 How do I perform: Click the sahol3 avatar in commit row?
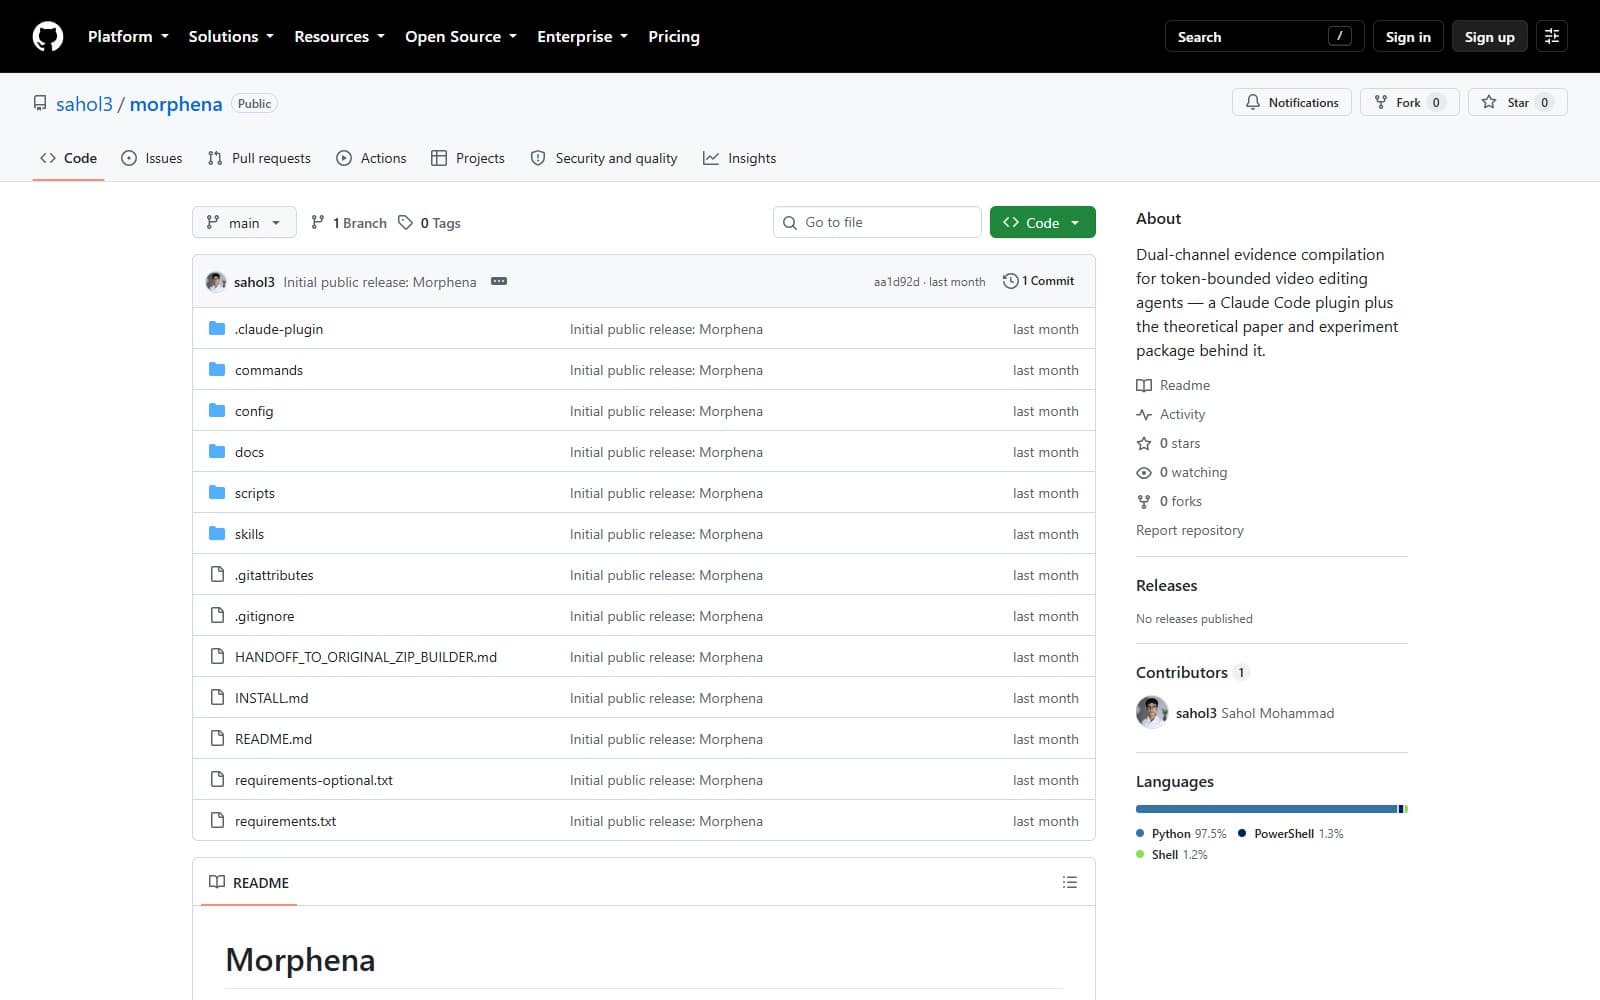216,282
